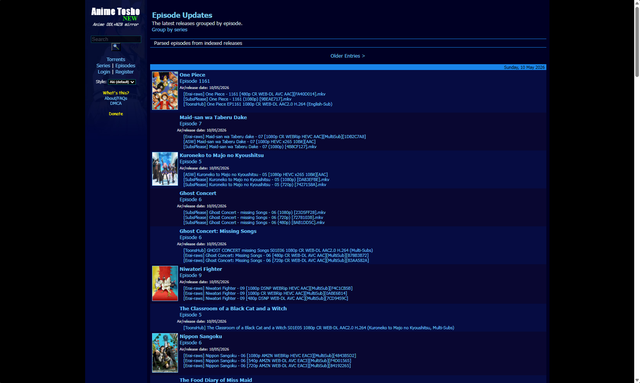Open Niwatori Fighter Episode 9 link
The image size is (640, 383).
pos(191,276)
